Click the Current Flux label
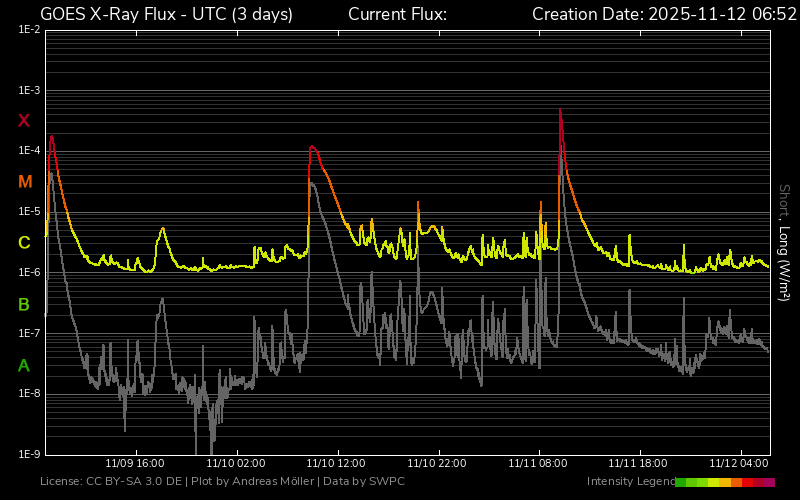The height and width of the screenshot is (500, 800). (x=397, y=14)
